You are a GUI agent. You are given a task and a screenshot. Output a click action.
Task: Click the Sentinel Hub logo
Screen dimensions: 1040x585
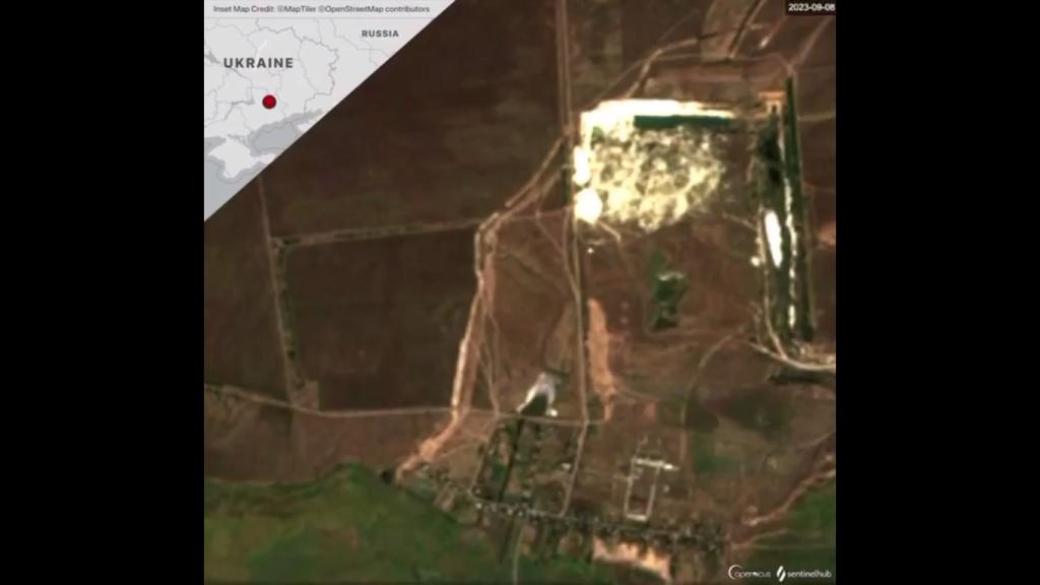[x=804, y=573]
